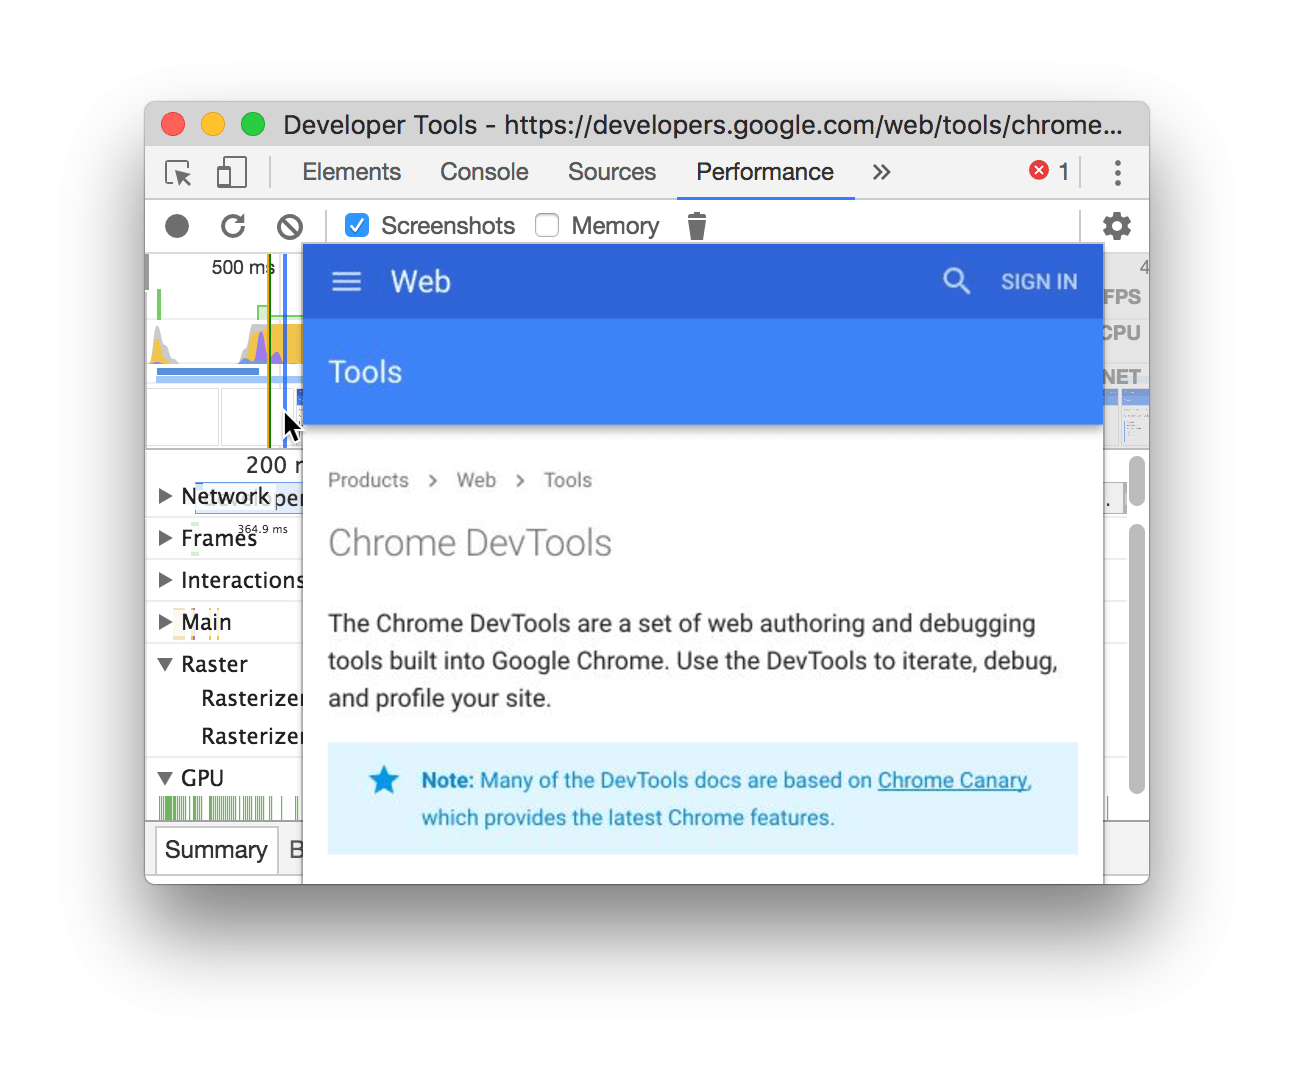Collapse the Raster section

(x=165, y=664)
